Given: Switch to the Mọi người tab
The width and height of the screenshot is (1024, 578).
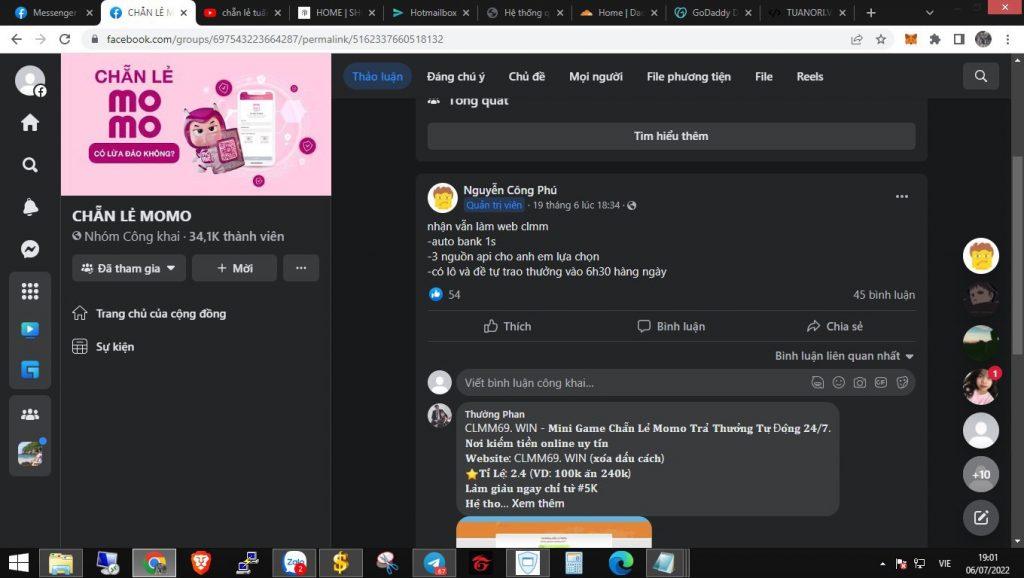Looking at the screenshot, I should point(595,77).
